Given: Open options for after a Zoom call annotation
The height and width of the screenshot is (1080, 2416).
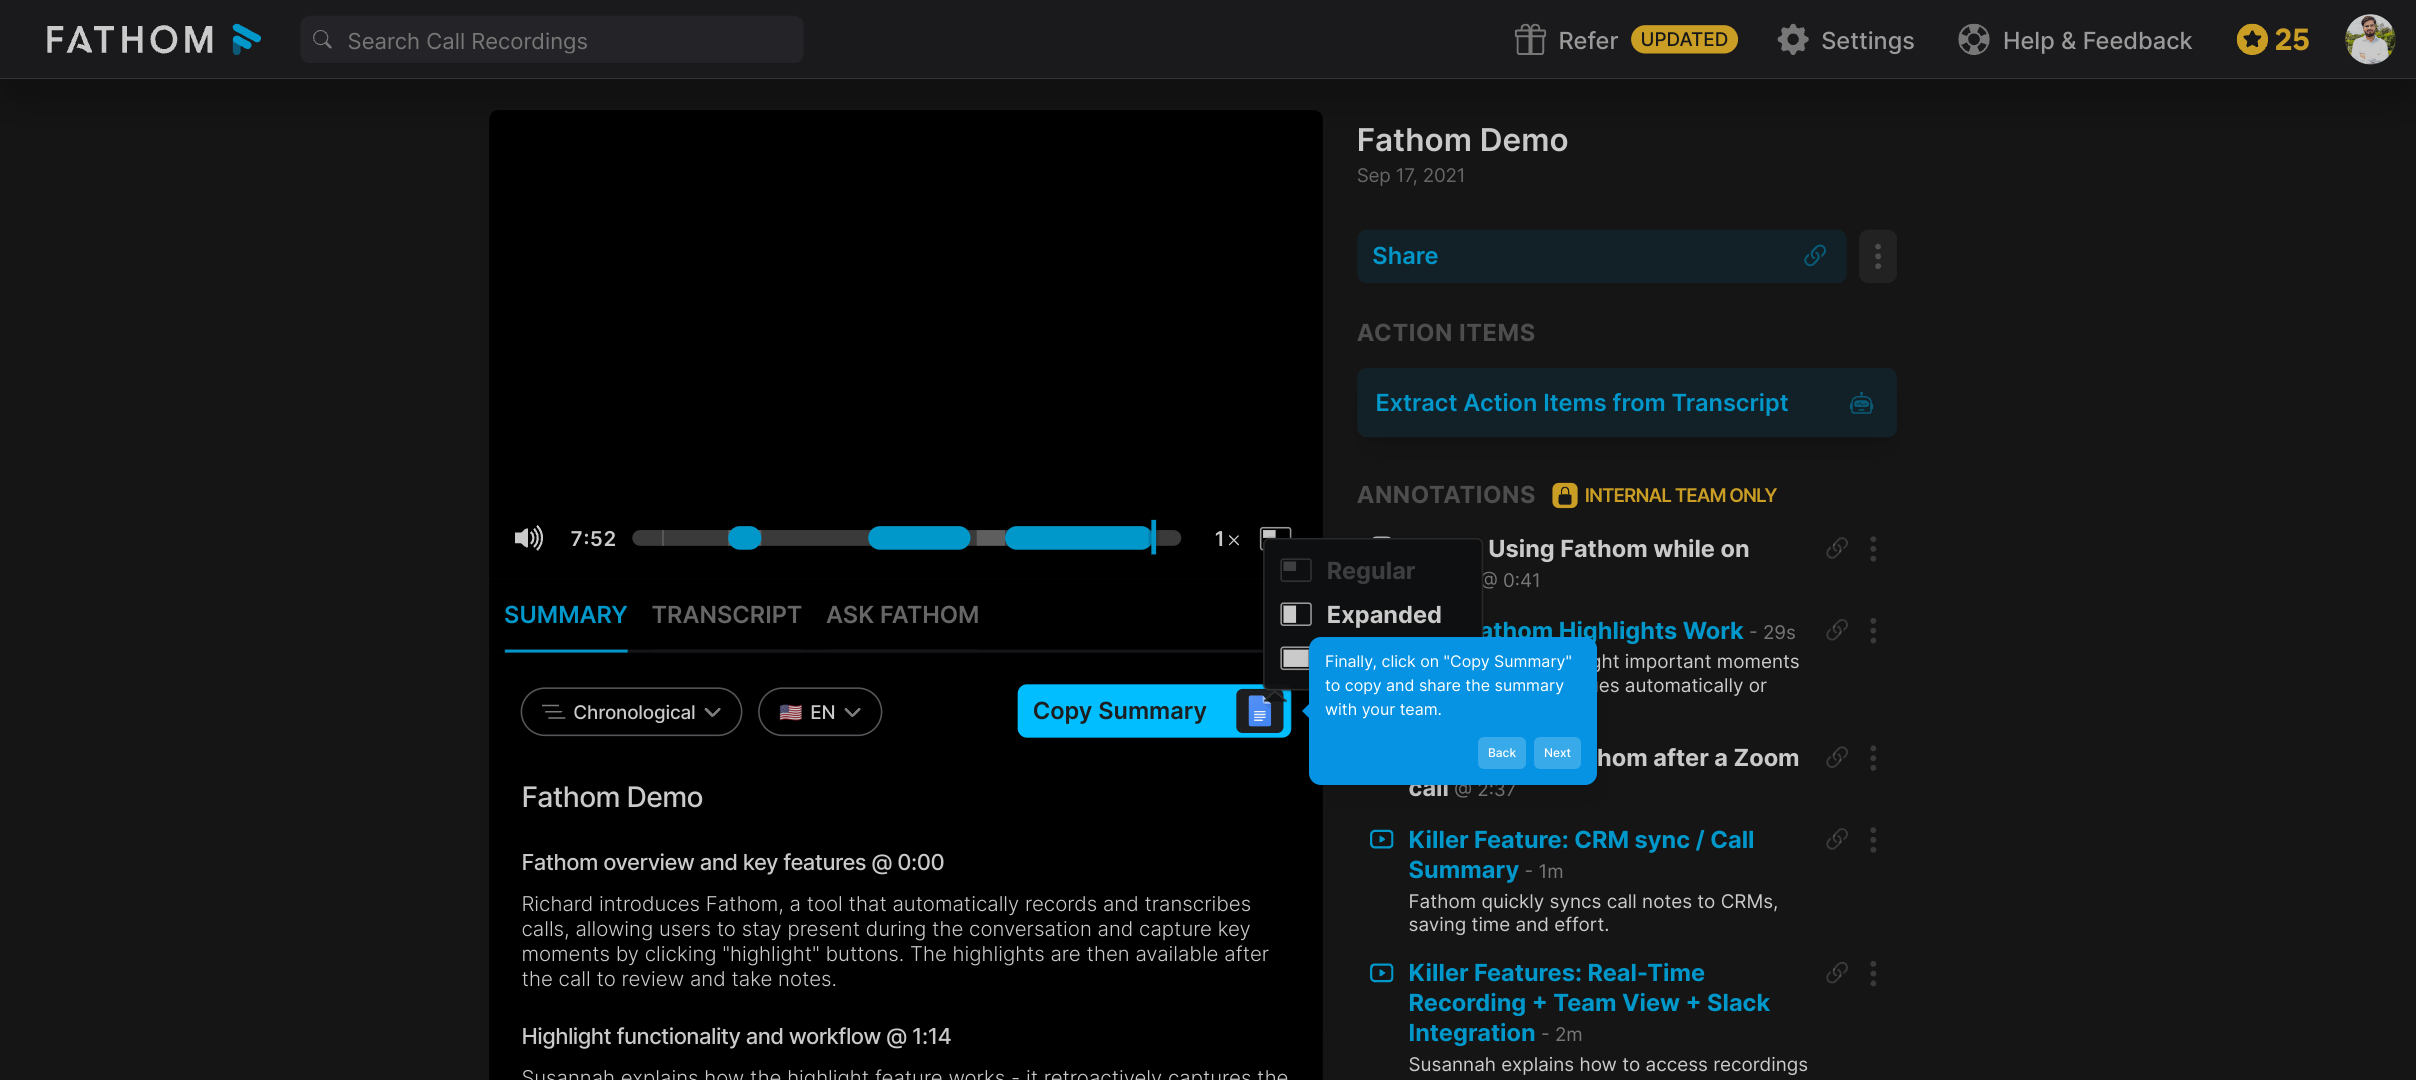Looking at the screenshot, I should (1873, 757).
